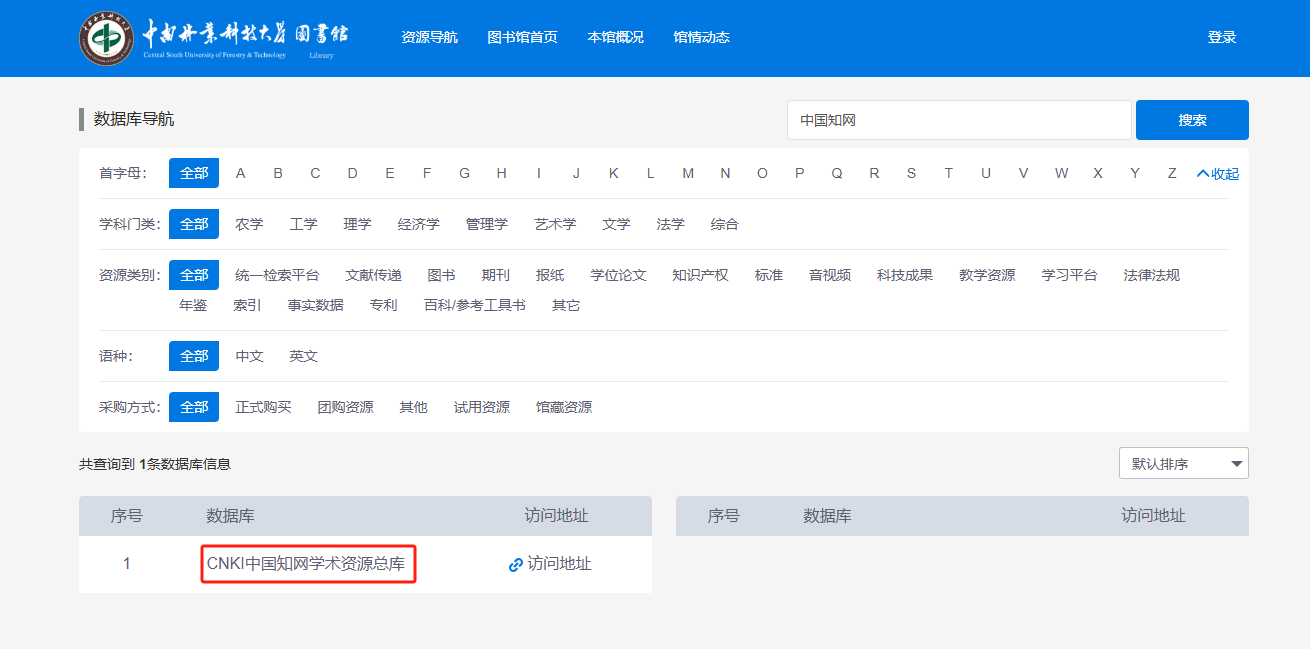Click the 登录 login link

[1221, 37]
